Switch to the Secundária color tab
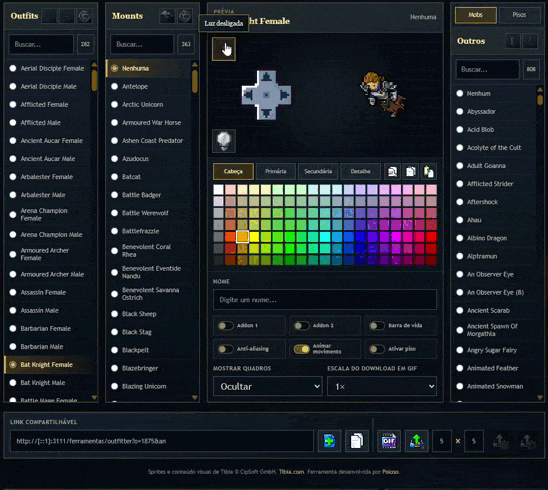 [x=318, y=171]
